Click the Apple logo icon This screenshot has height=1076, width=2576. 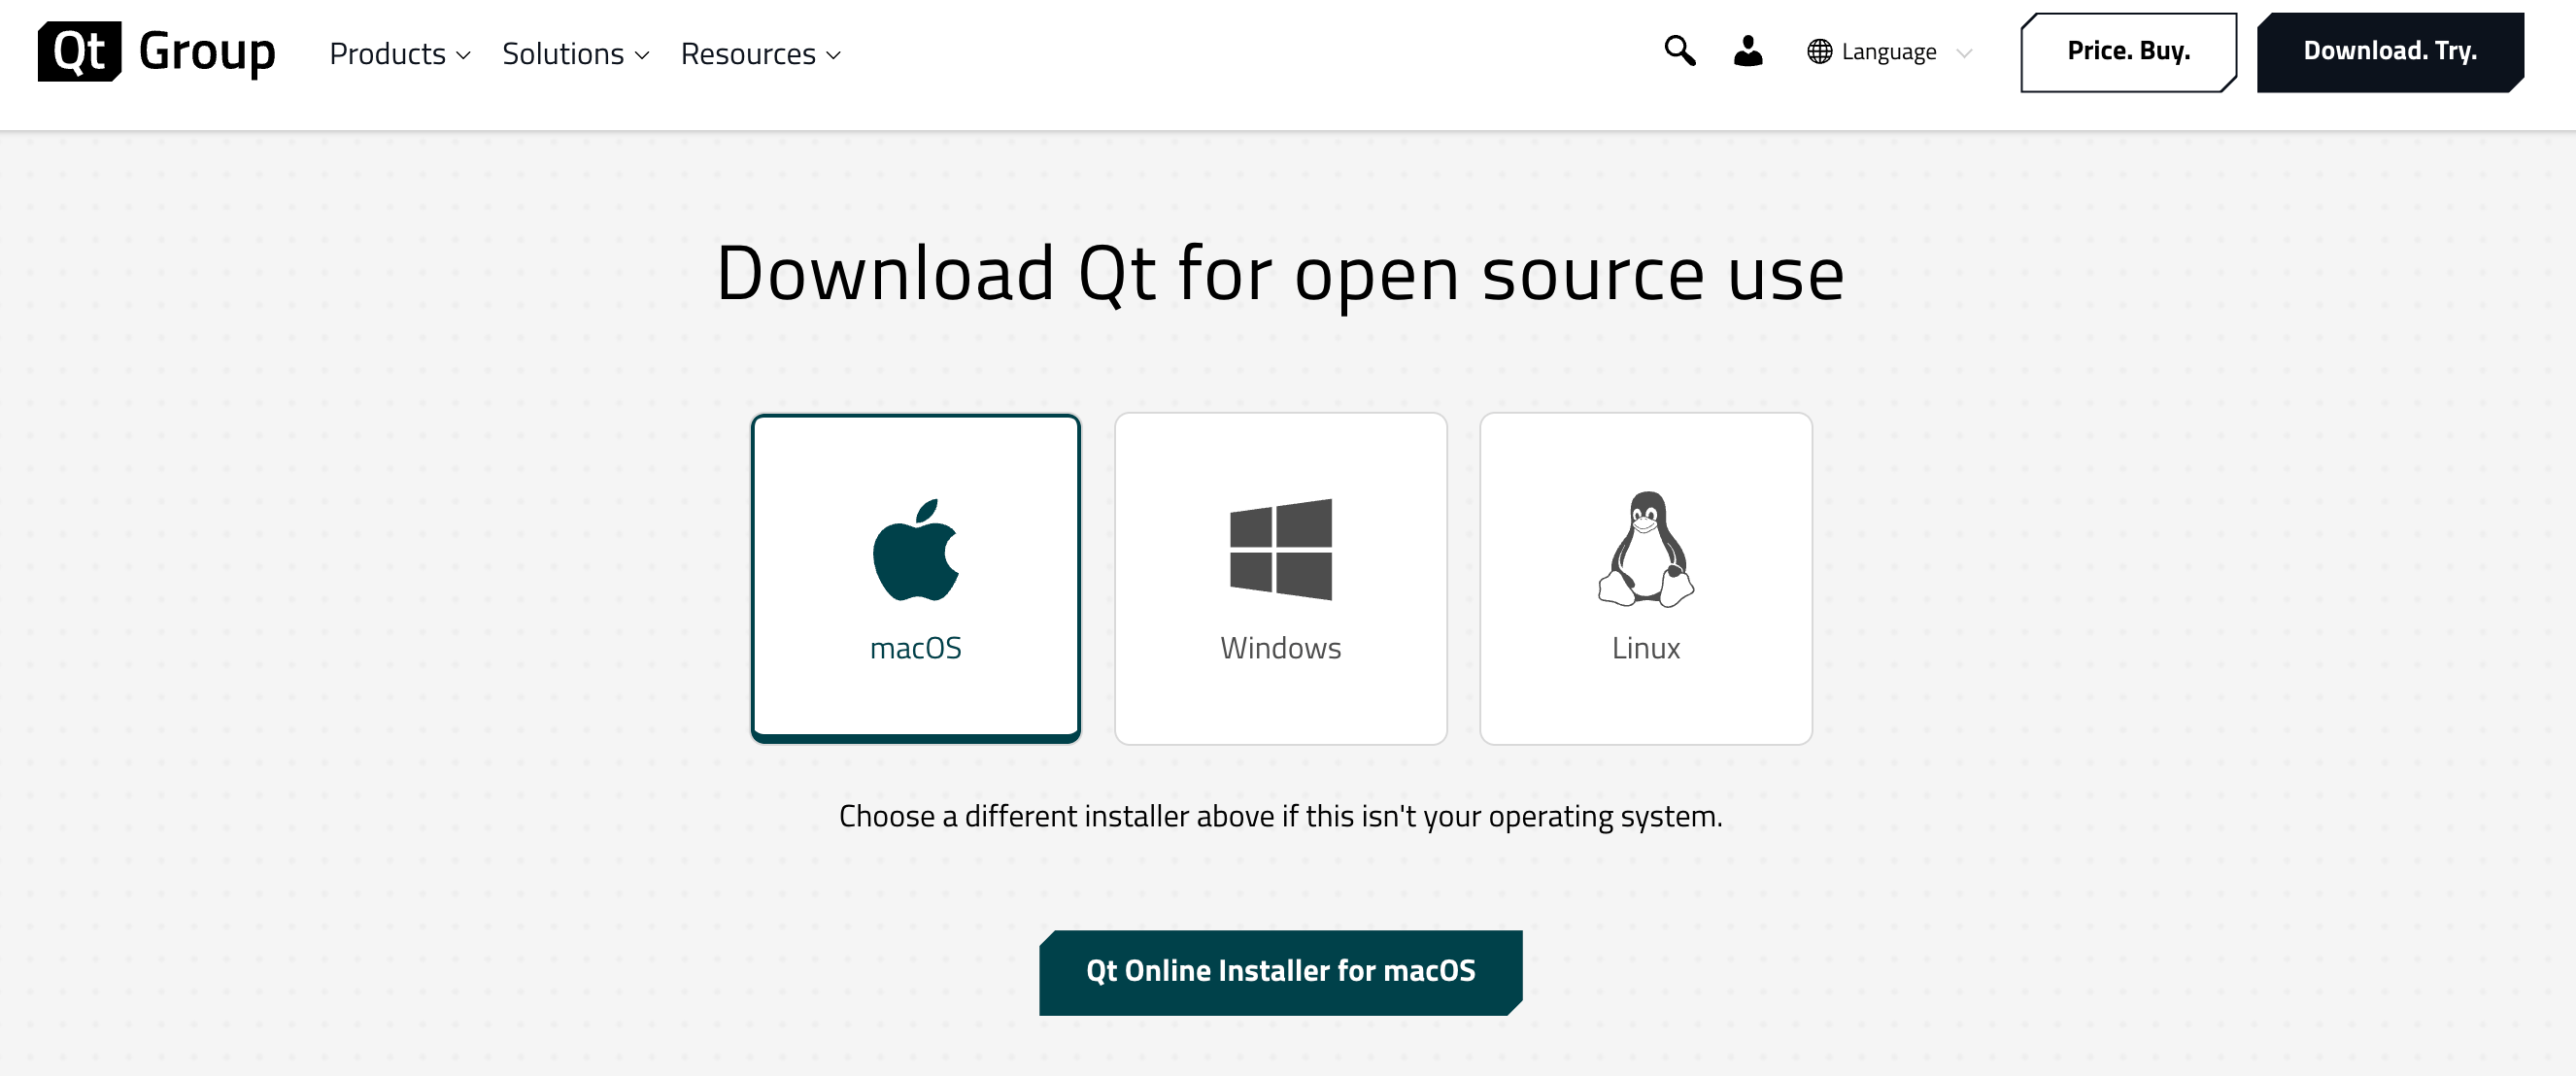pyautogui.click(x=915, y=550)
